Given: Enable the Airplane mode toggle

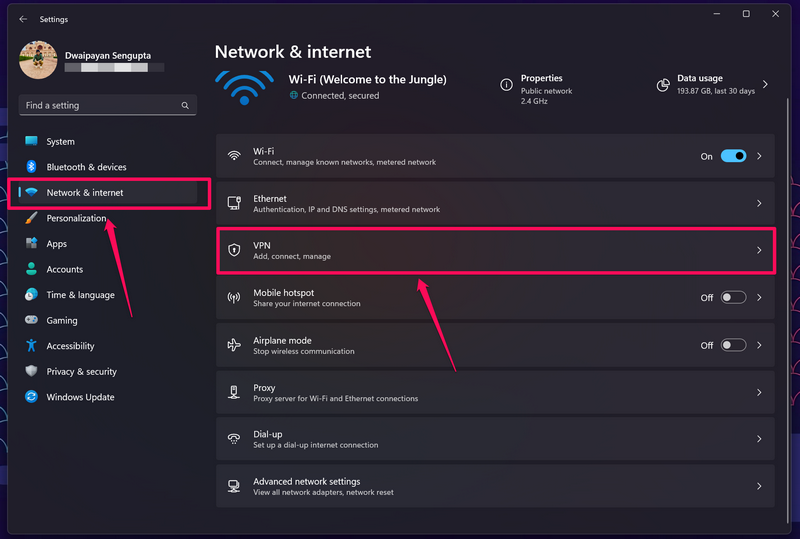Looking at the screenshot, I should click(x=733, y=345).
